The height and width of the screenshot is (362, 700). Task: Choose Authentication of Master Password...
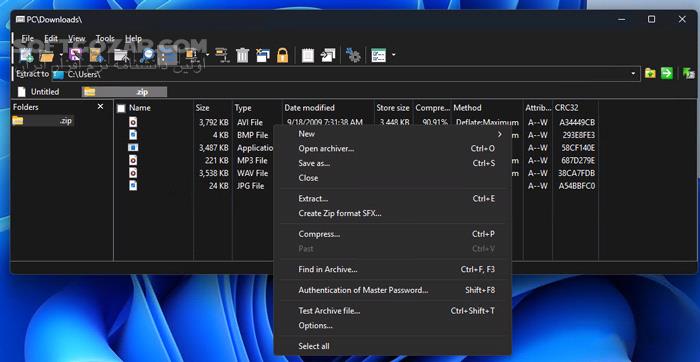pos(392,290)
